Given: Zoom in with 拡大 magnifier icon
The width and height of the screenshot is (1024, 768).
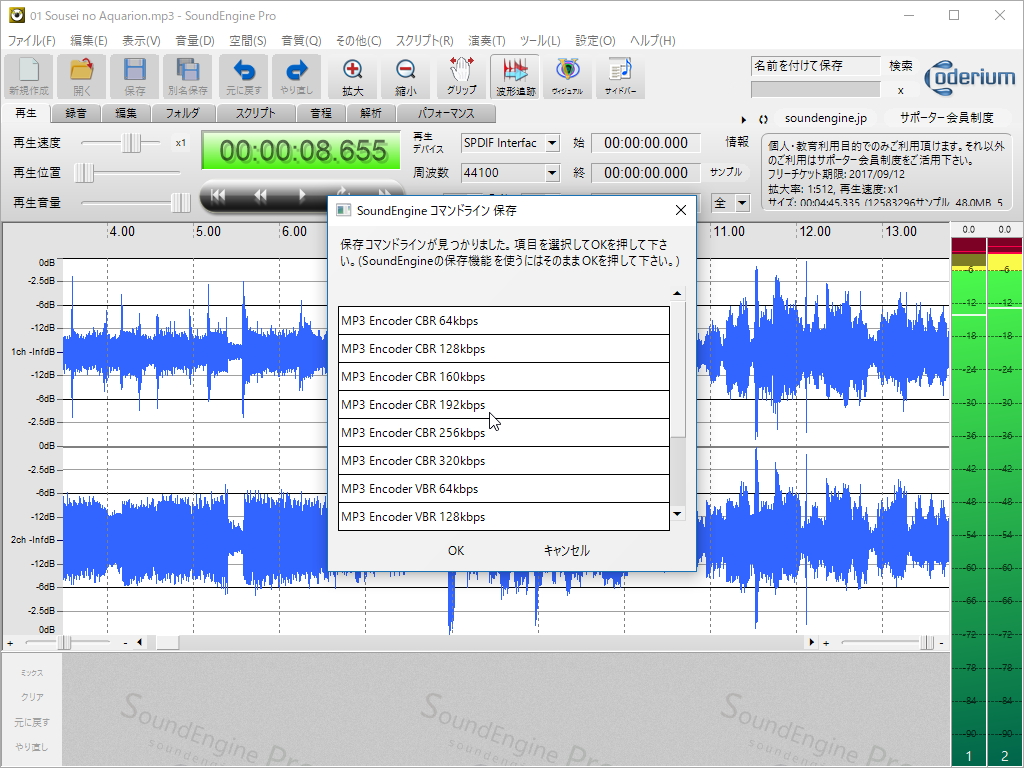Looking at the screenshot, I should (x=353, y=76).
